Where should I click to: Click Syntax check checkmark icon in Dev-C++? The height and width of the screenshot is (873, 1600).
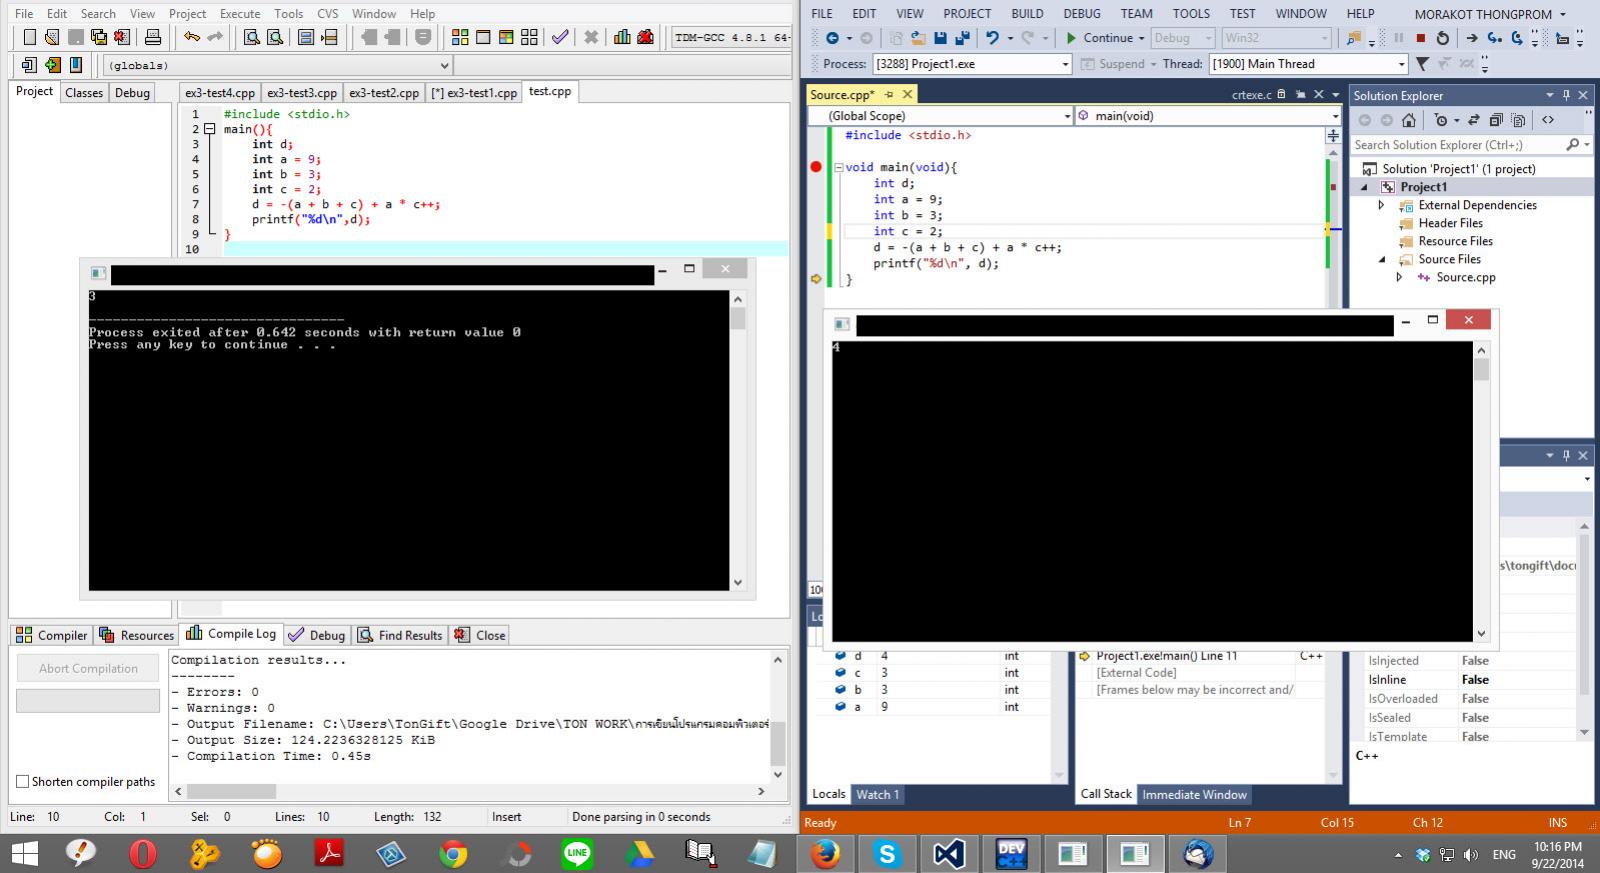tap(560, 37)
